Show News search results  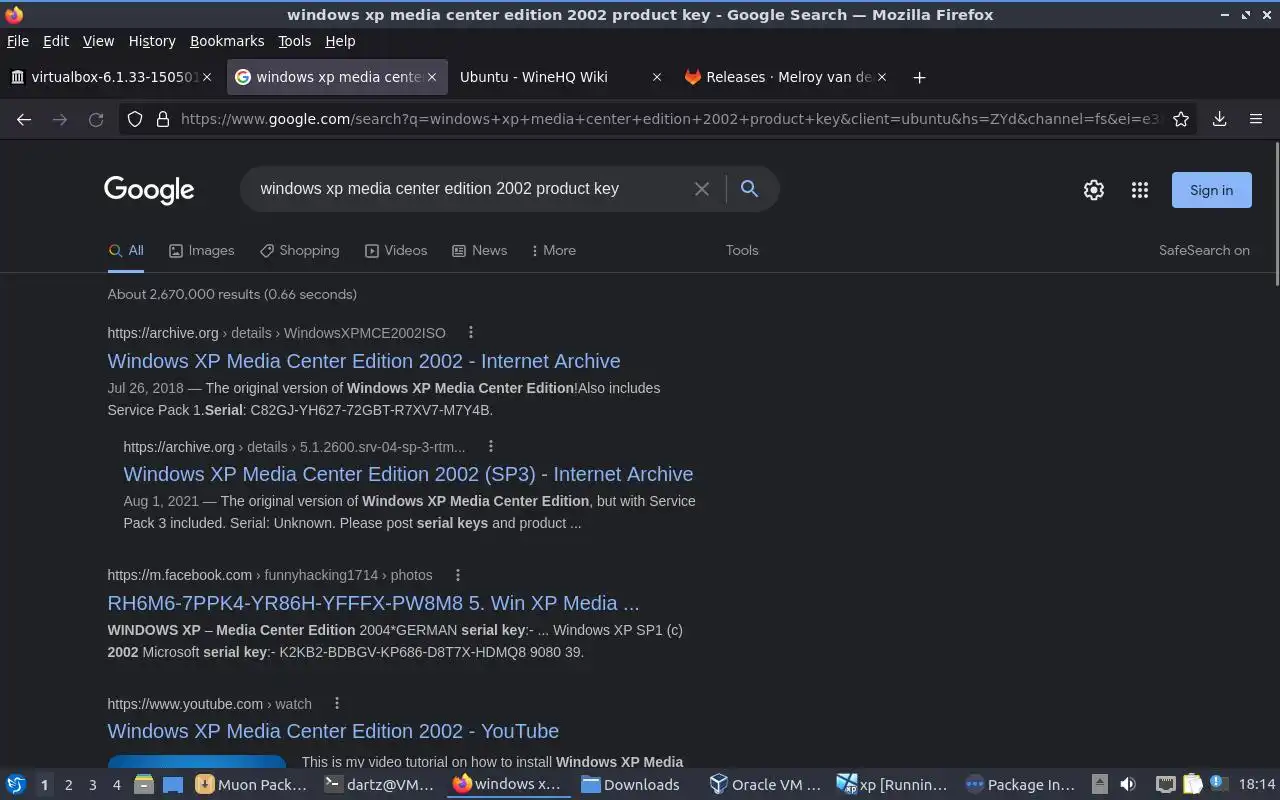[x=479, y=250]
